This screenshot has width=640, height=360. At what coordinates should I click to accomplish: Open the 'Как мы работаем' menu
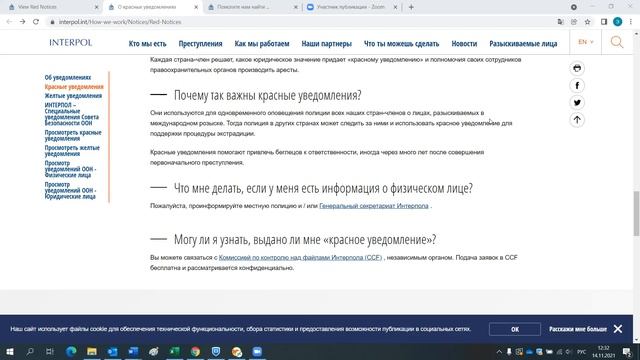pos(262,44)
